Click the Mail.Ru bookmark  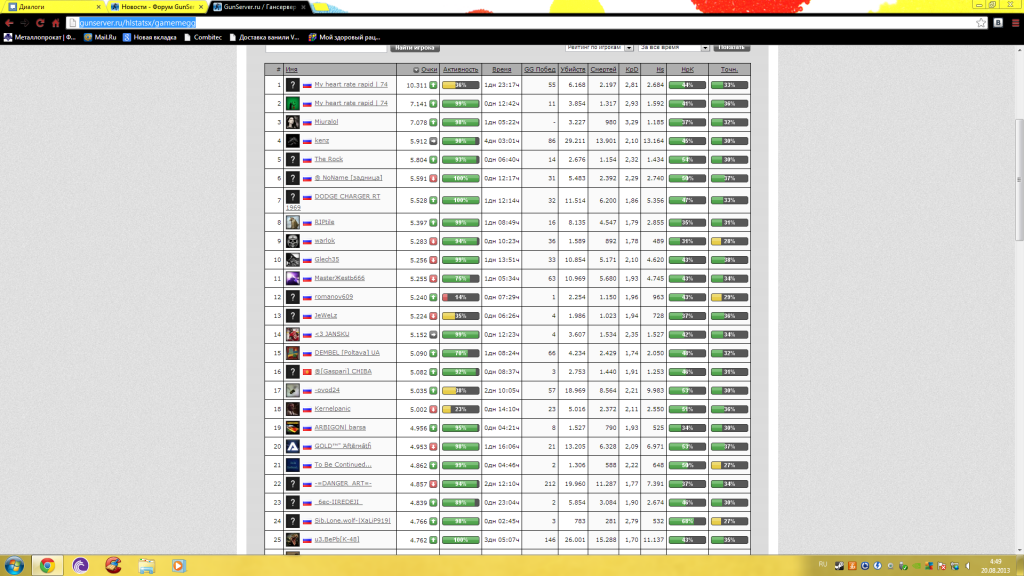click(x=100, y=37)
